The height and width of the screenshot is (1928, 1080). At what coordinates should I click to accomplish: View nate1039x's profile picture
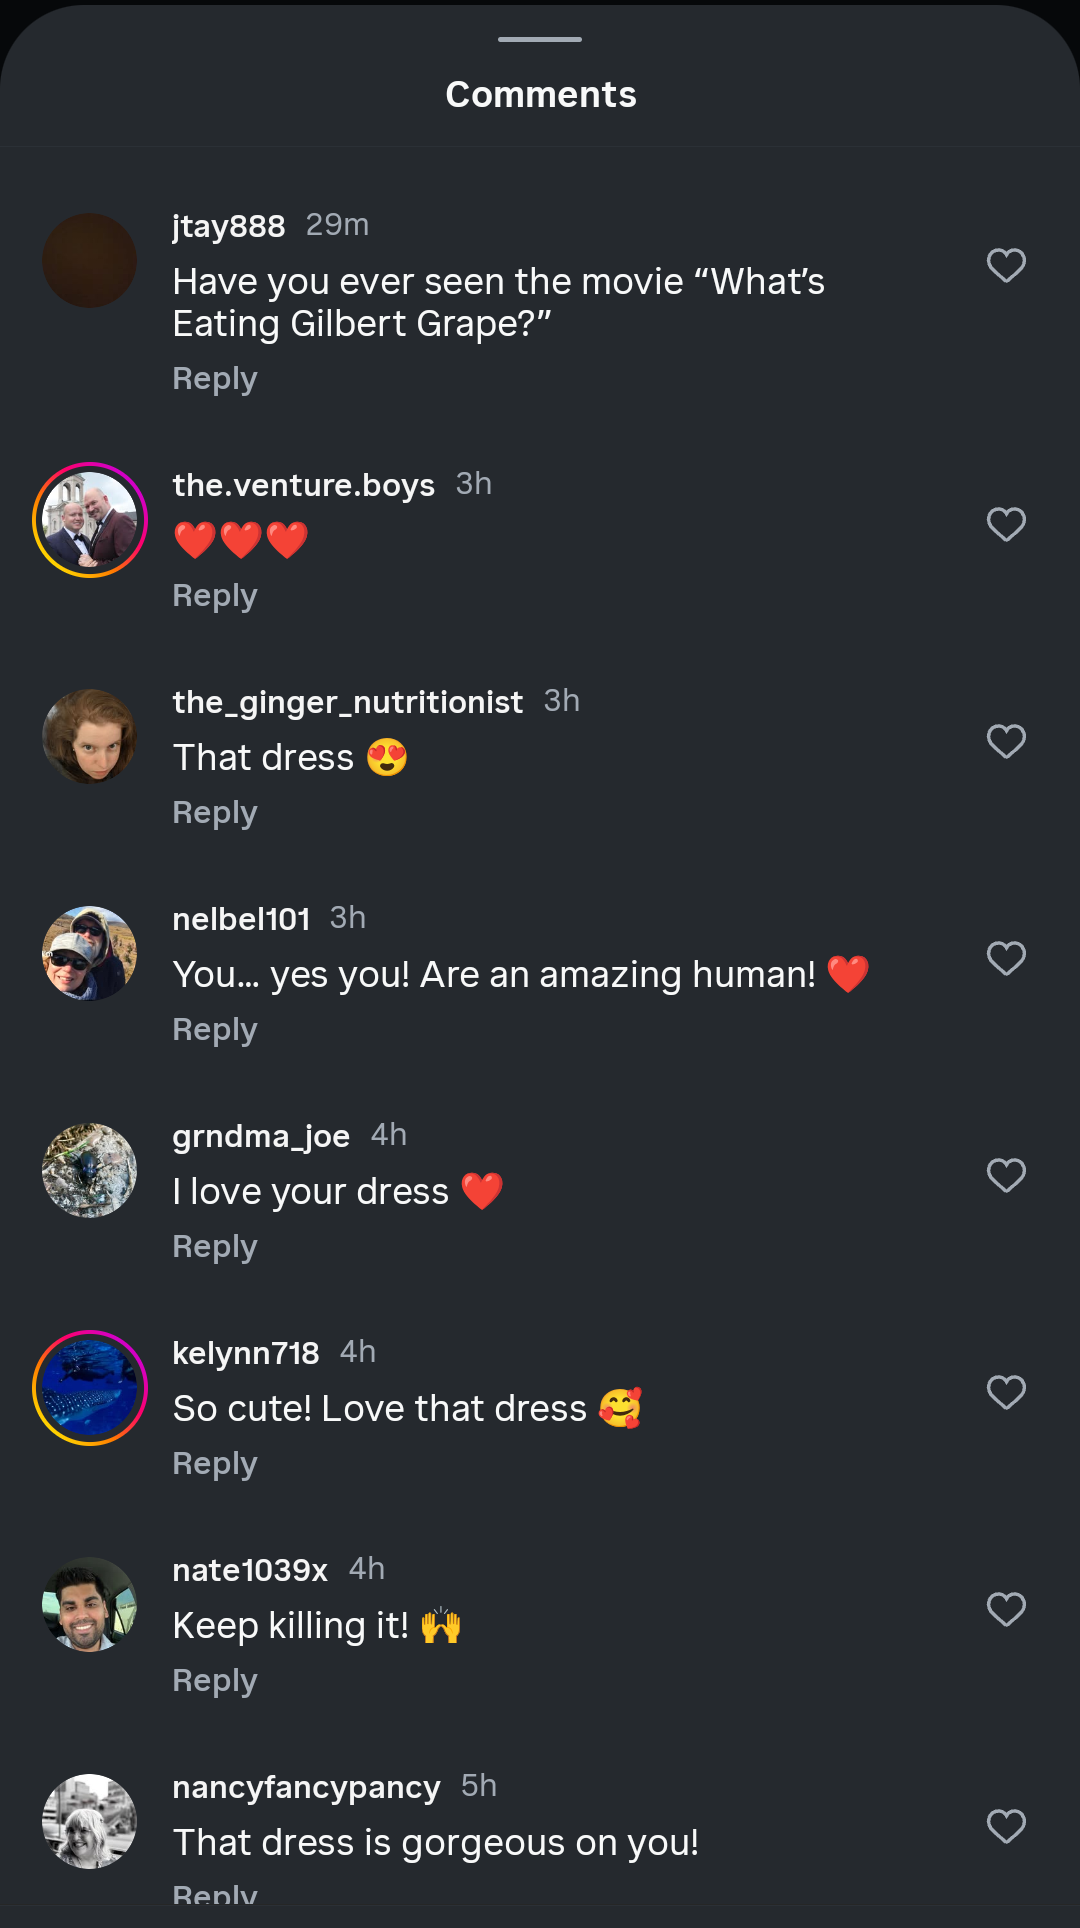click(90, 1605)
